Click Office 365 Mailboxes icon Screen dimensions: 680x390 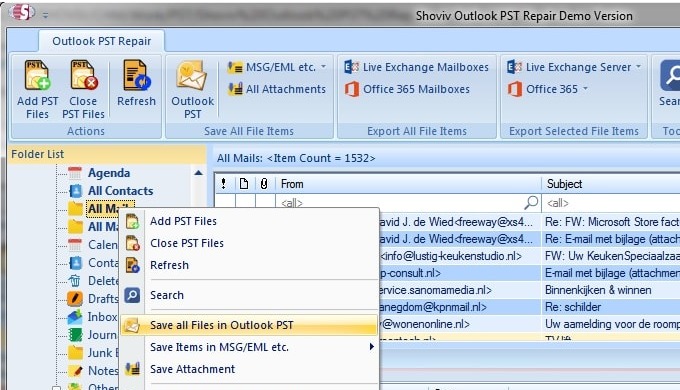[351, 89]
